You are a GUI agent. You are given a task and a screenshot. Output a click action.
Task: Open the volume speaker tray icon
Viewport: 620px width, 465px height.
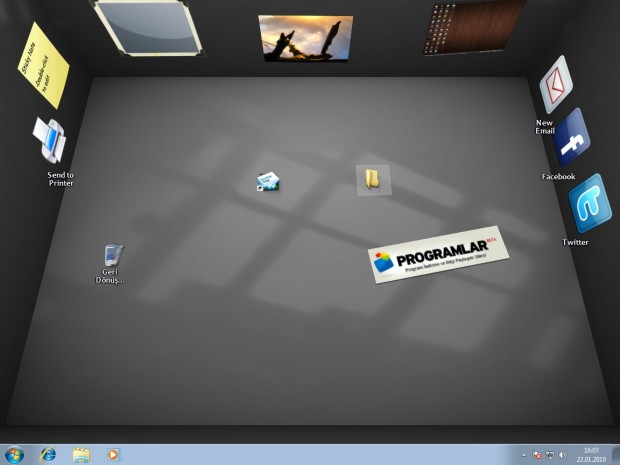click(562, 455)
